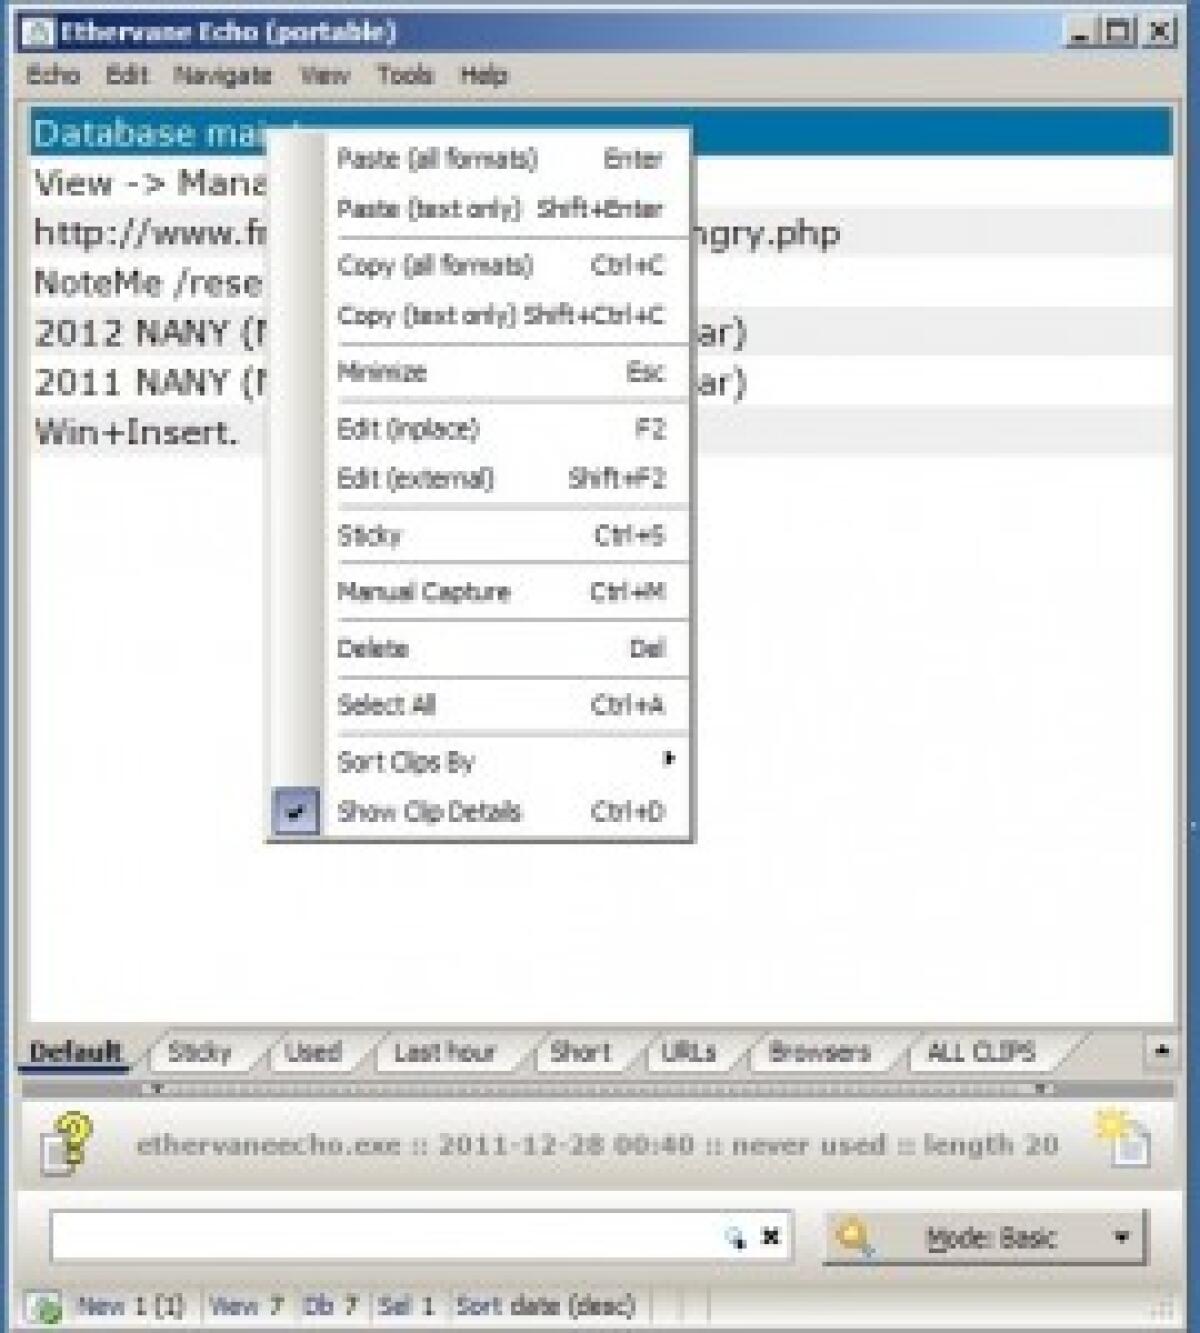
Task: Click 'Sort date (desc)' status bar entry
Action: pos(545,1306)
